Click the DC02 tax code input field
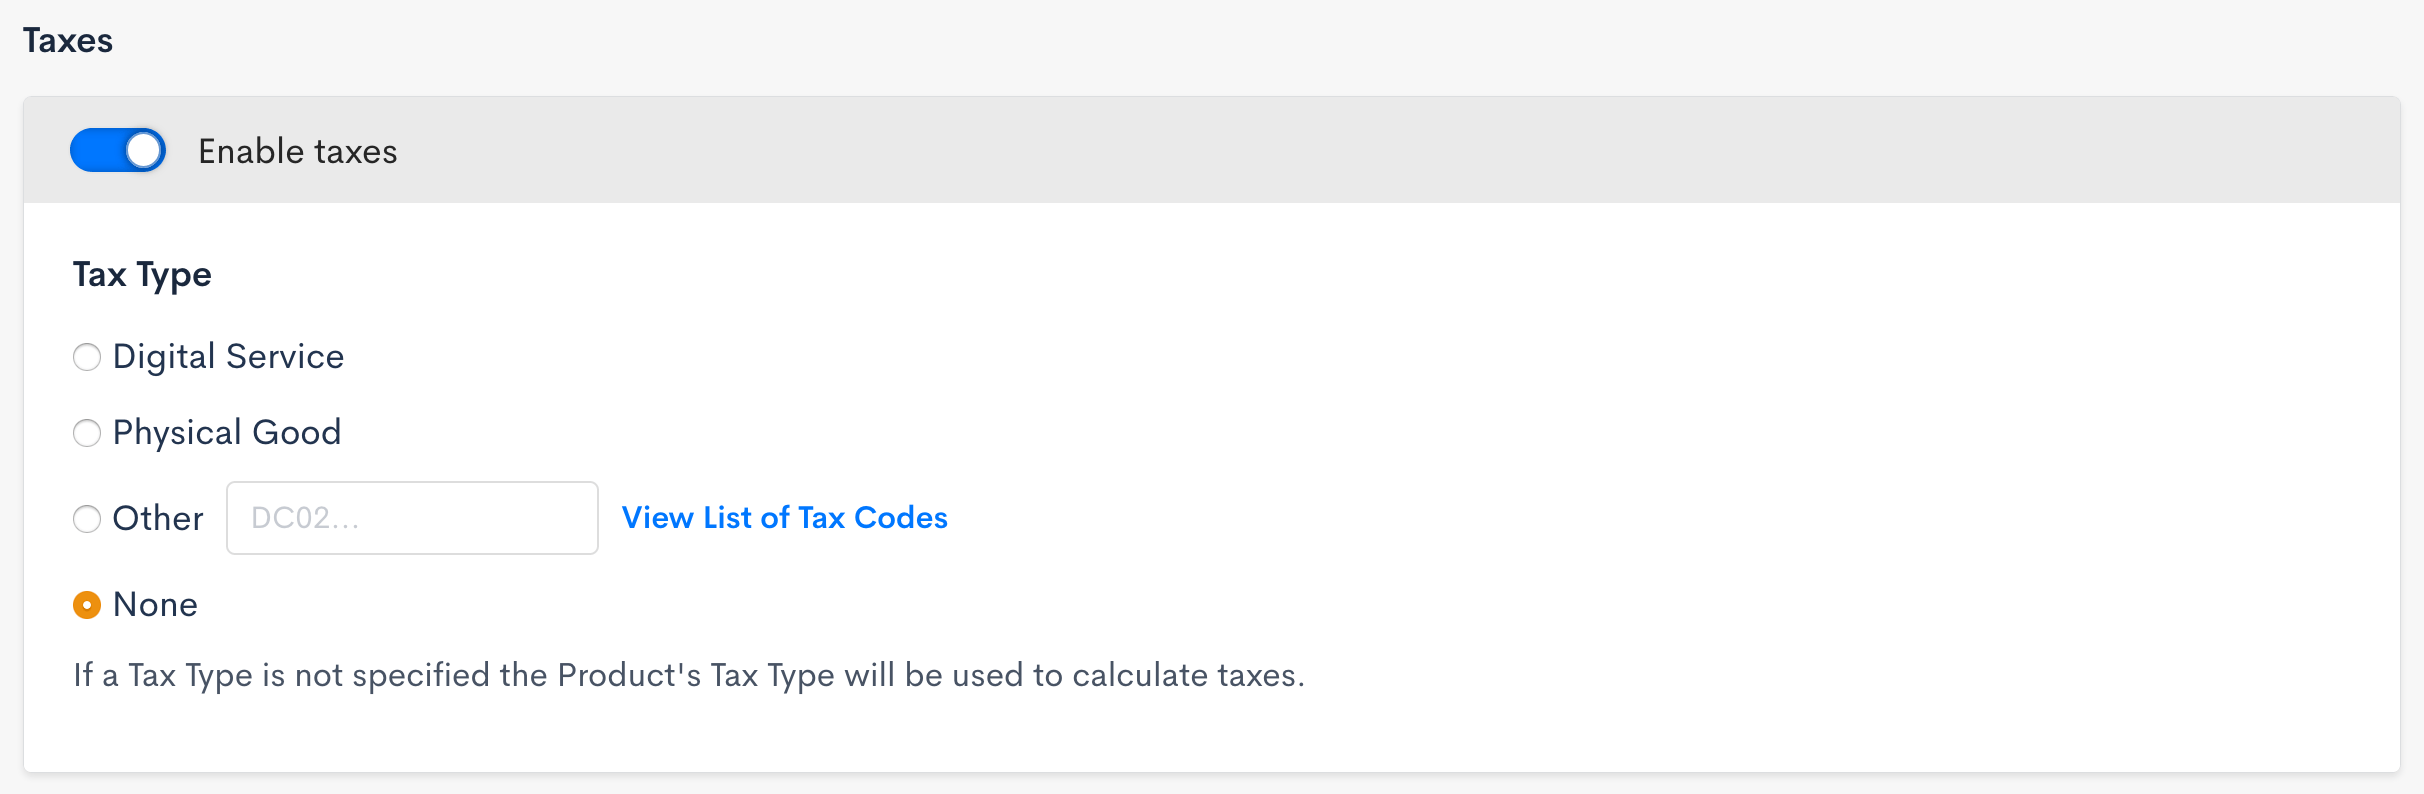Screen dimensions: 2424x794 pos(412,518)
